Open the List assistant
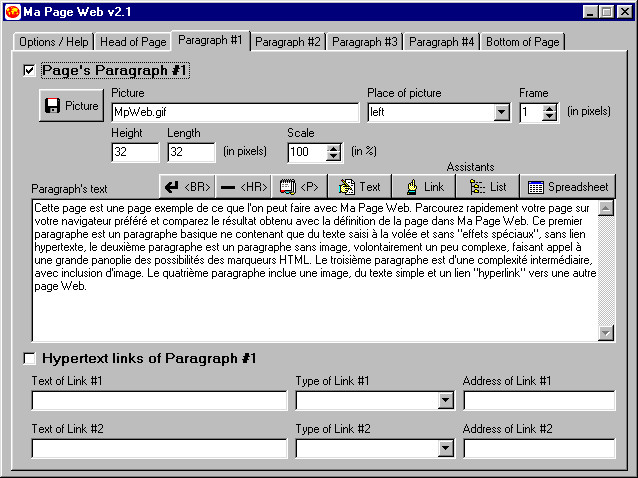This screenshot has height=478, width=638. pos(488,187)
